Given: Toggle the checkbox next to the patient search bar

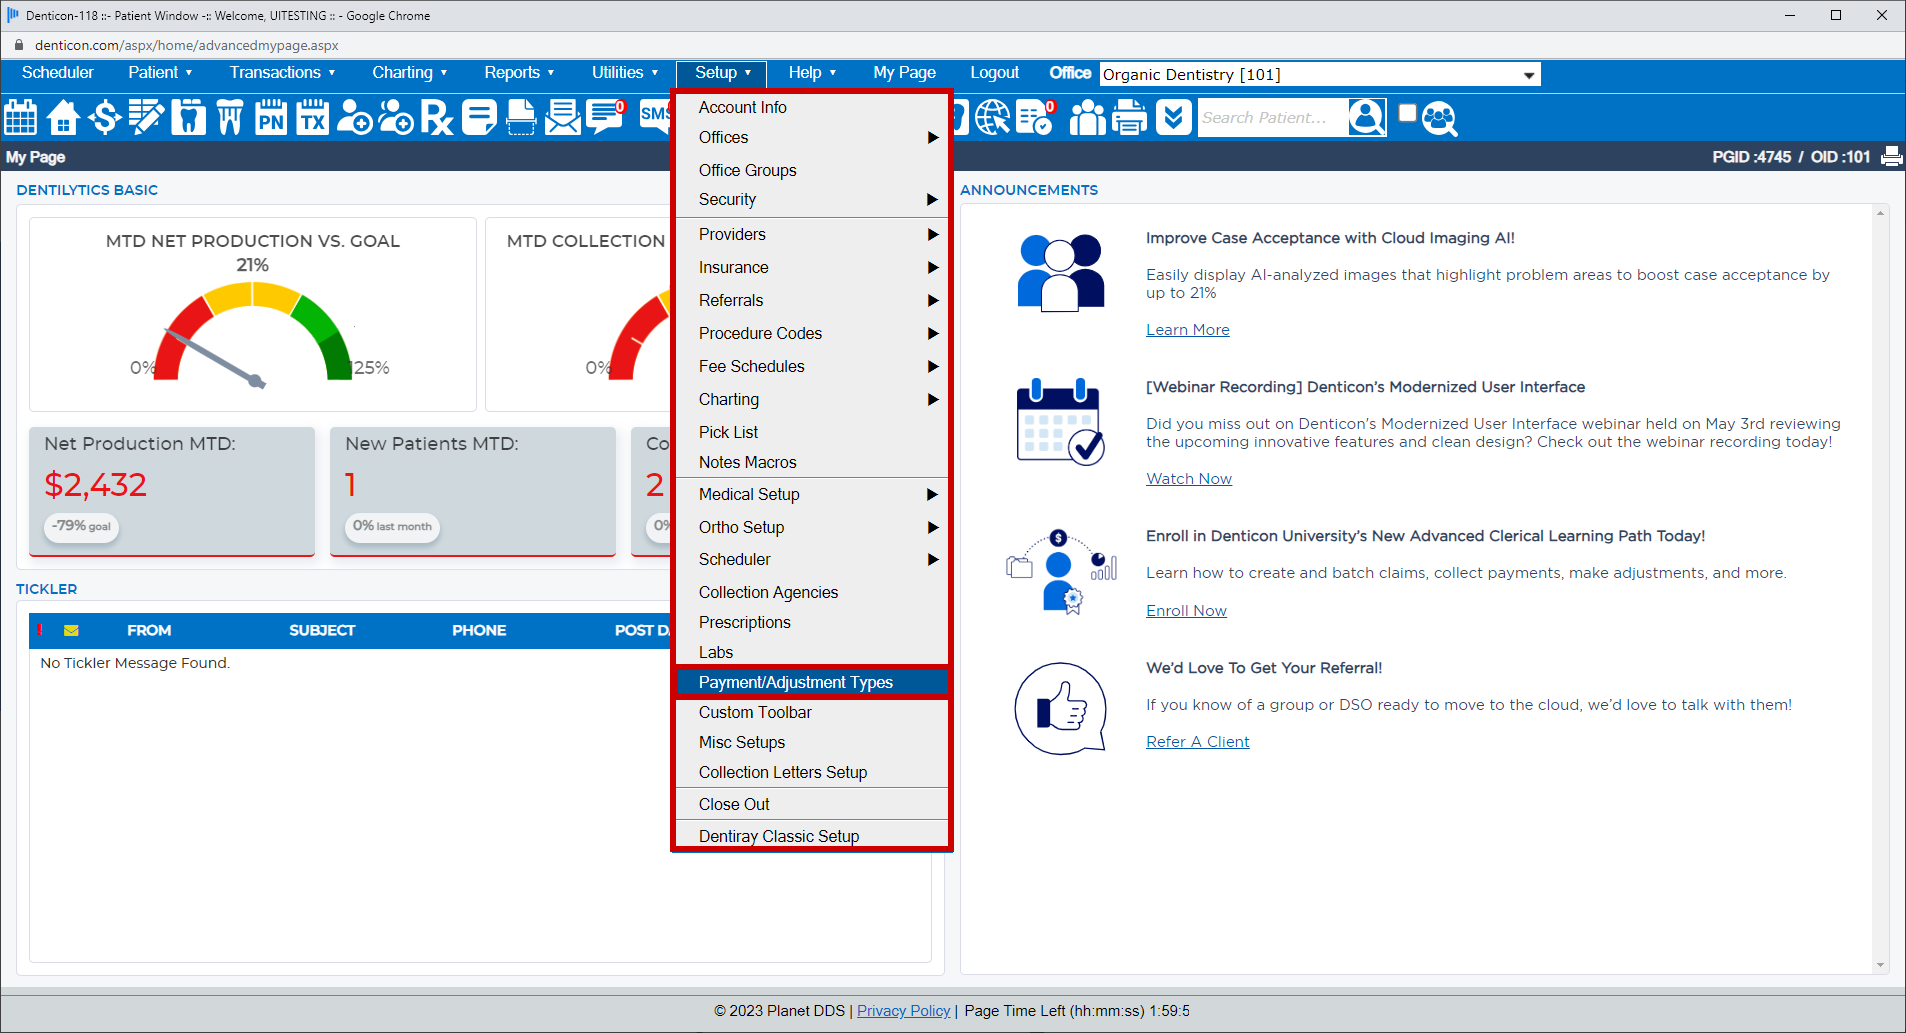Looking at the screenshot, I should [x=1408, y=110].
